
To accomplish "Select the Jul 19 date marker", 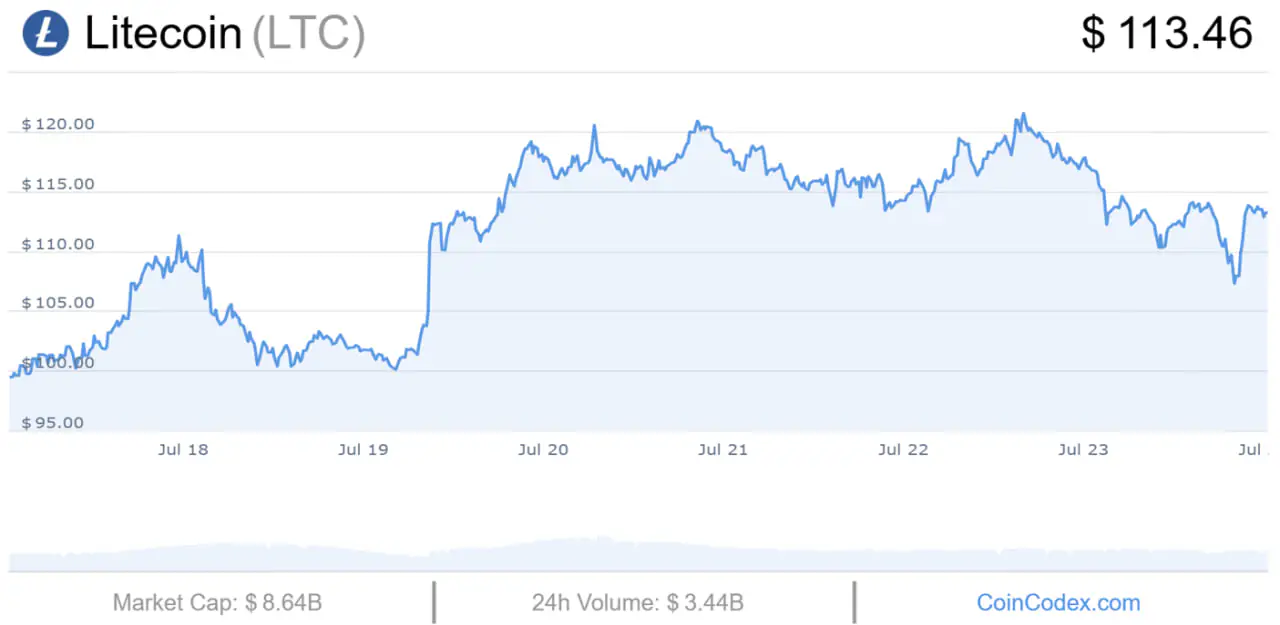I will tap(363, 450).
